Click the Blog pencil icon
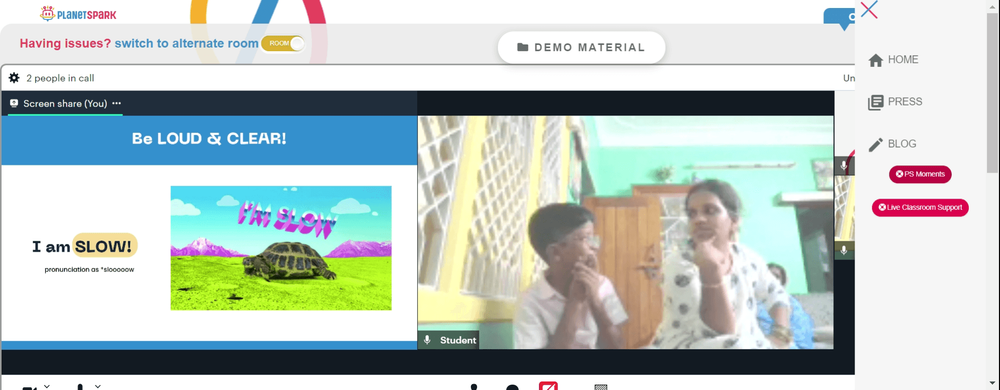 [x=876, y=145]
